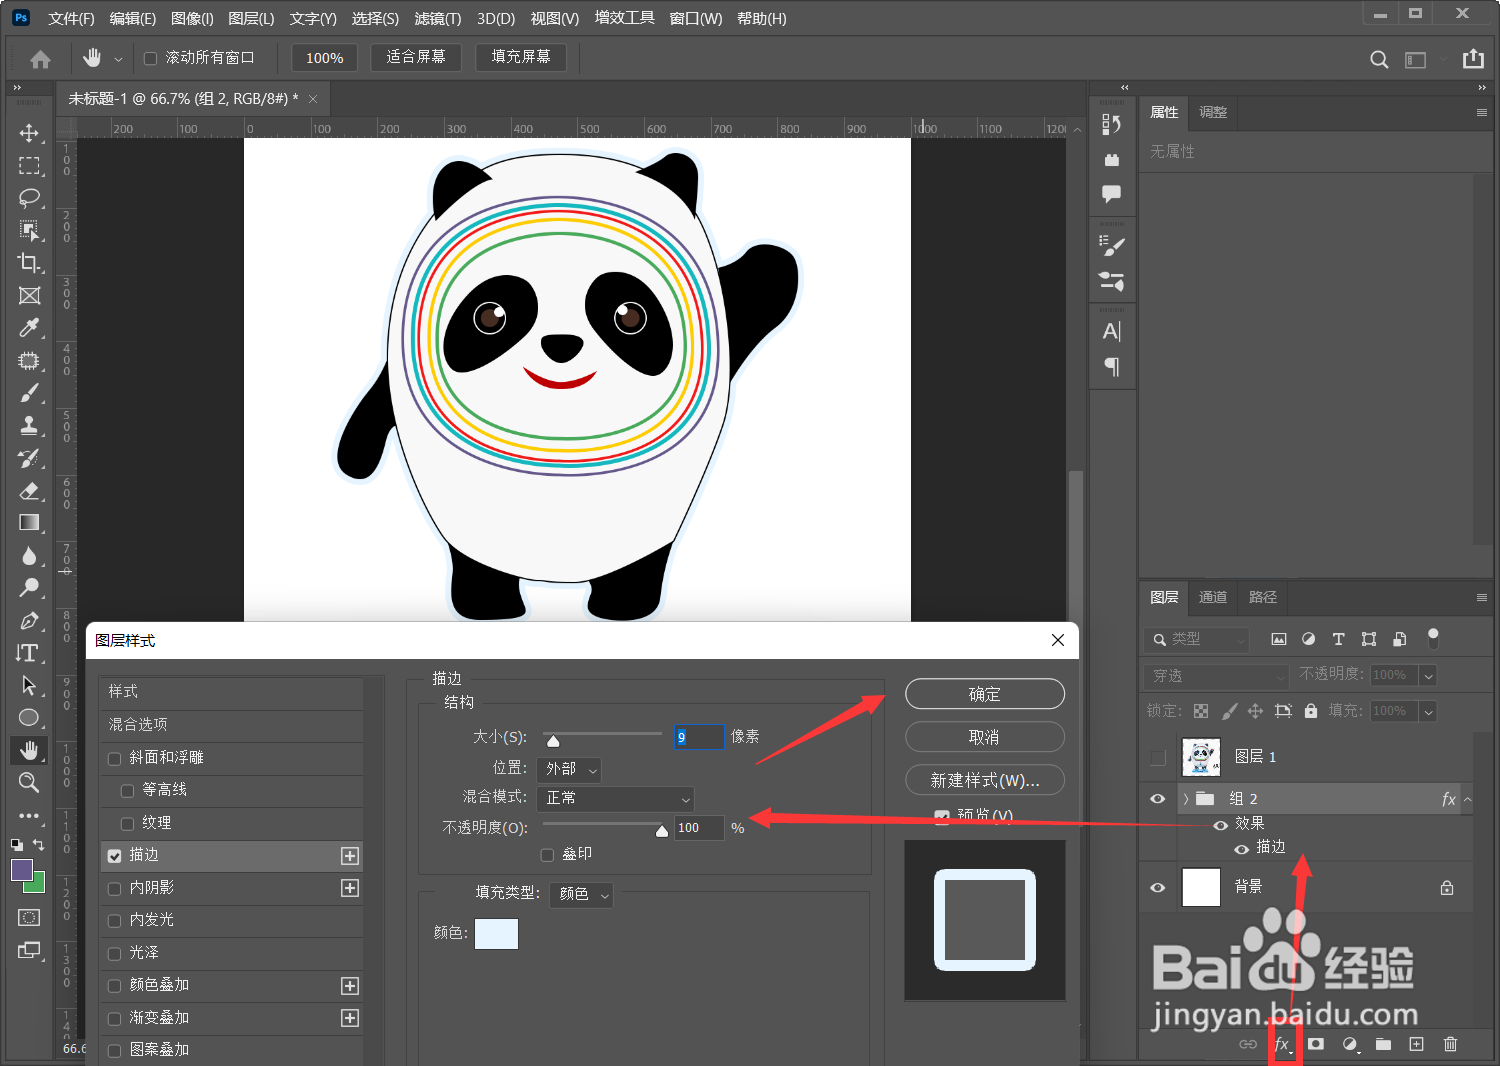Image resolution: width=1500 pixels, height=1066 pixels.
Task: Click the Share icon at top right
Action: coord(1473,59)
